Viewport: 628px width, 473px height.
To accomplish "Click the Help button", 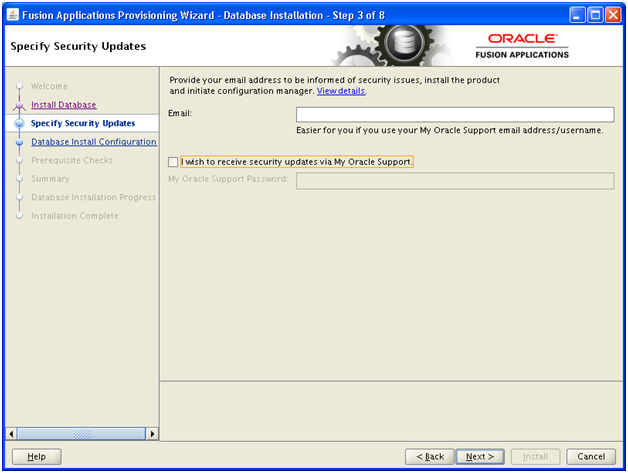I will [x=36, y=457].
